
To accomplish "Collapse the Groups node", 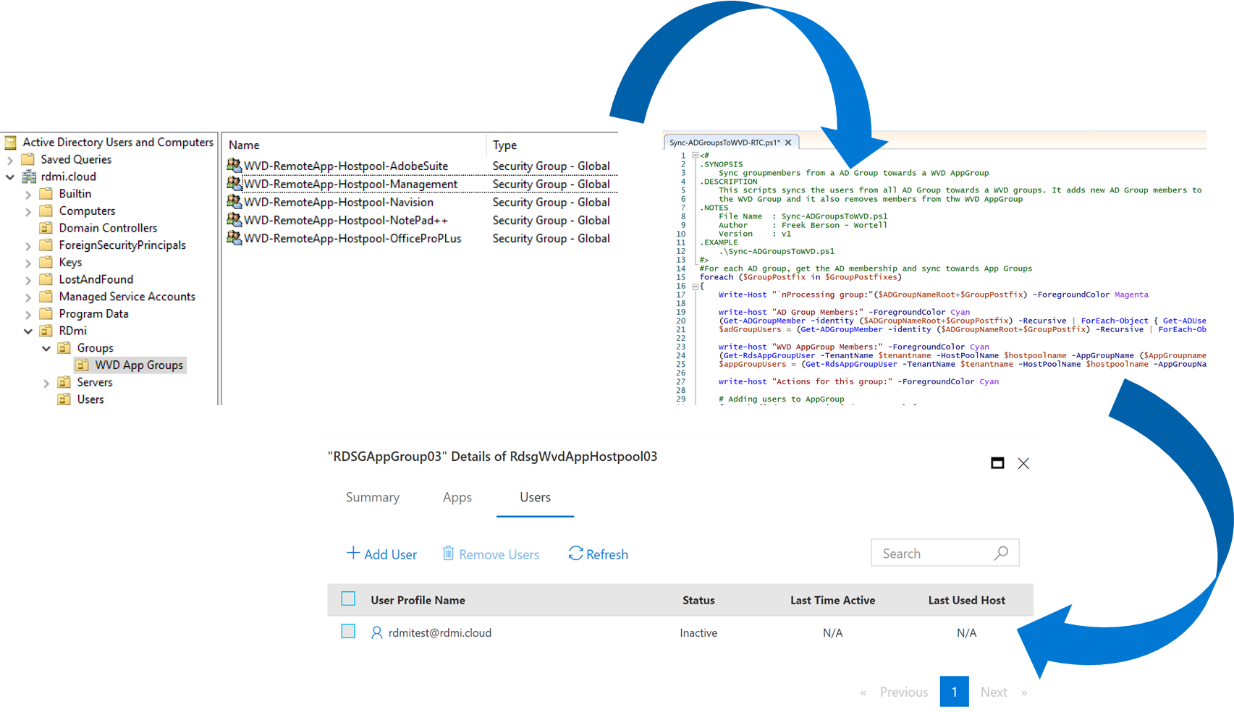I will (46, 348).
